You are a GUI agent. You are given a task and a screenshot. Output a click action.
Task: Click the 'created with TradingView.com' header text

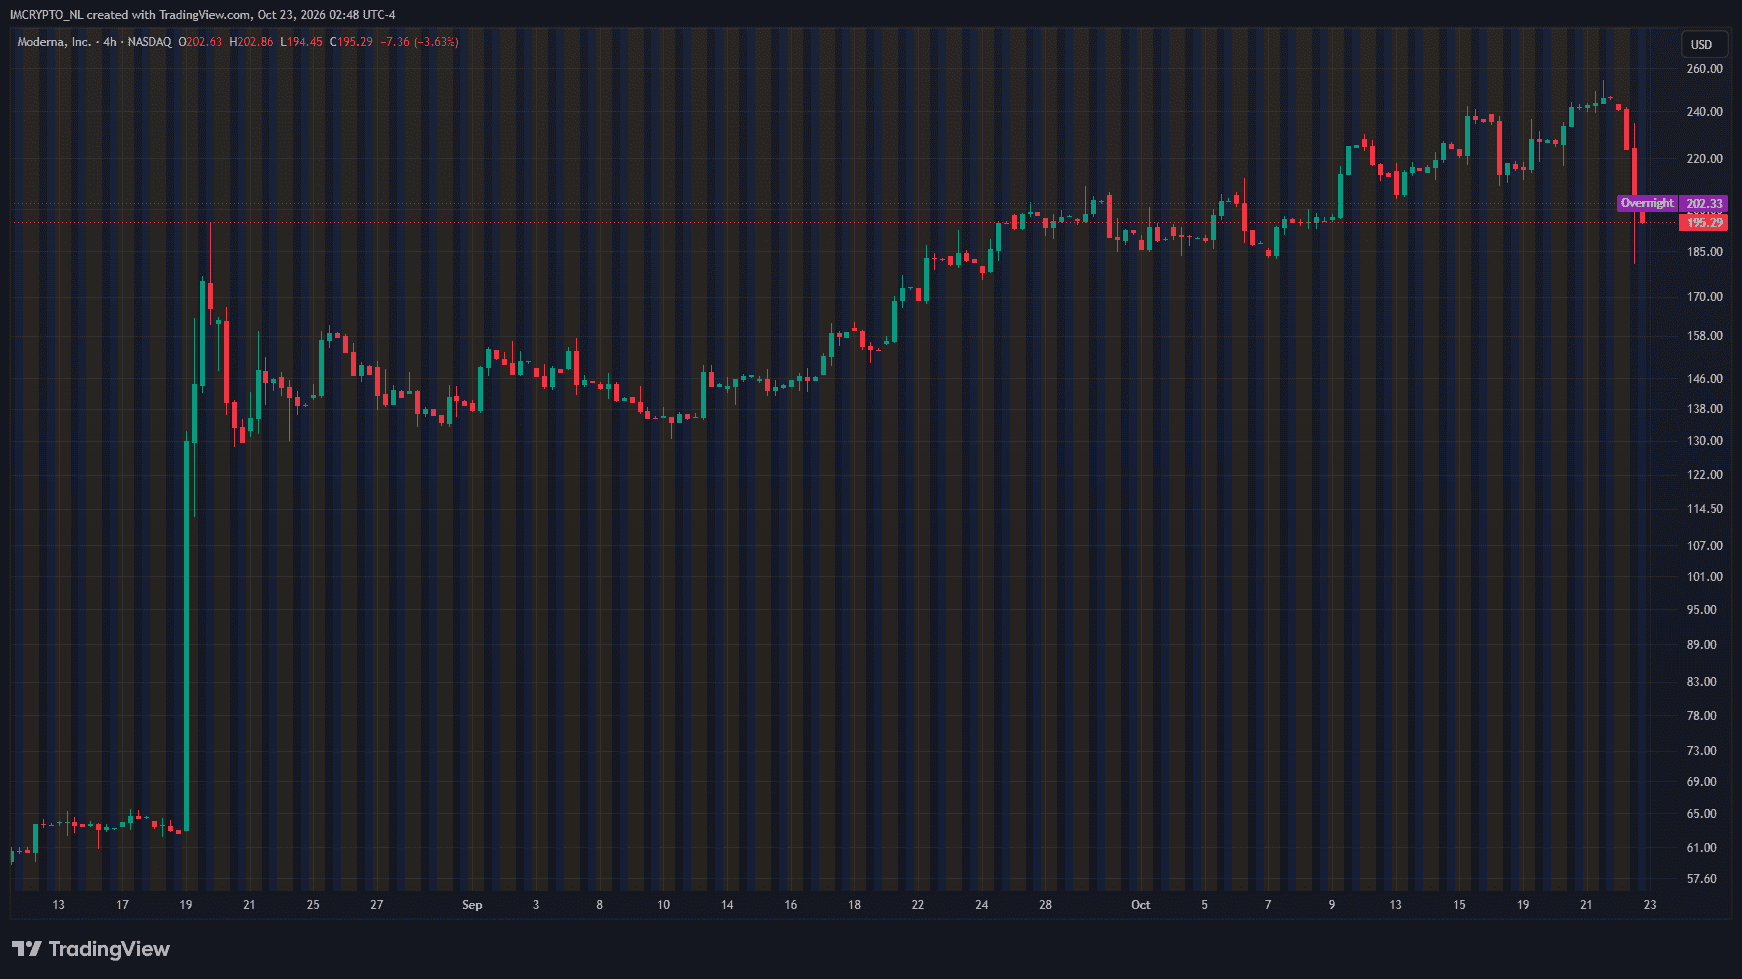coord(168,15)
